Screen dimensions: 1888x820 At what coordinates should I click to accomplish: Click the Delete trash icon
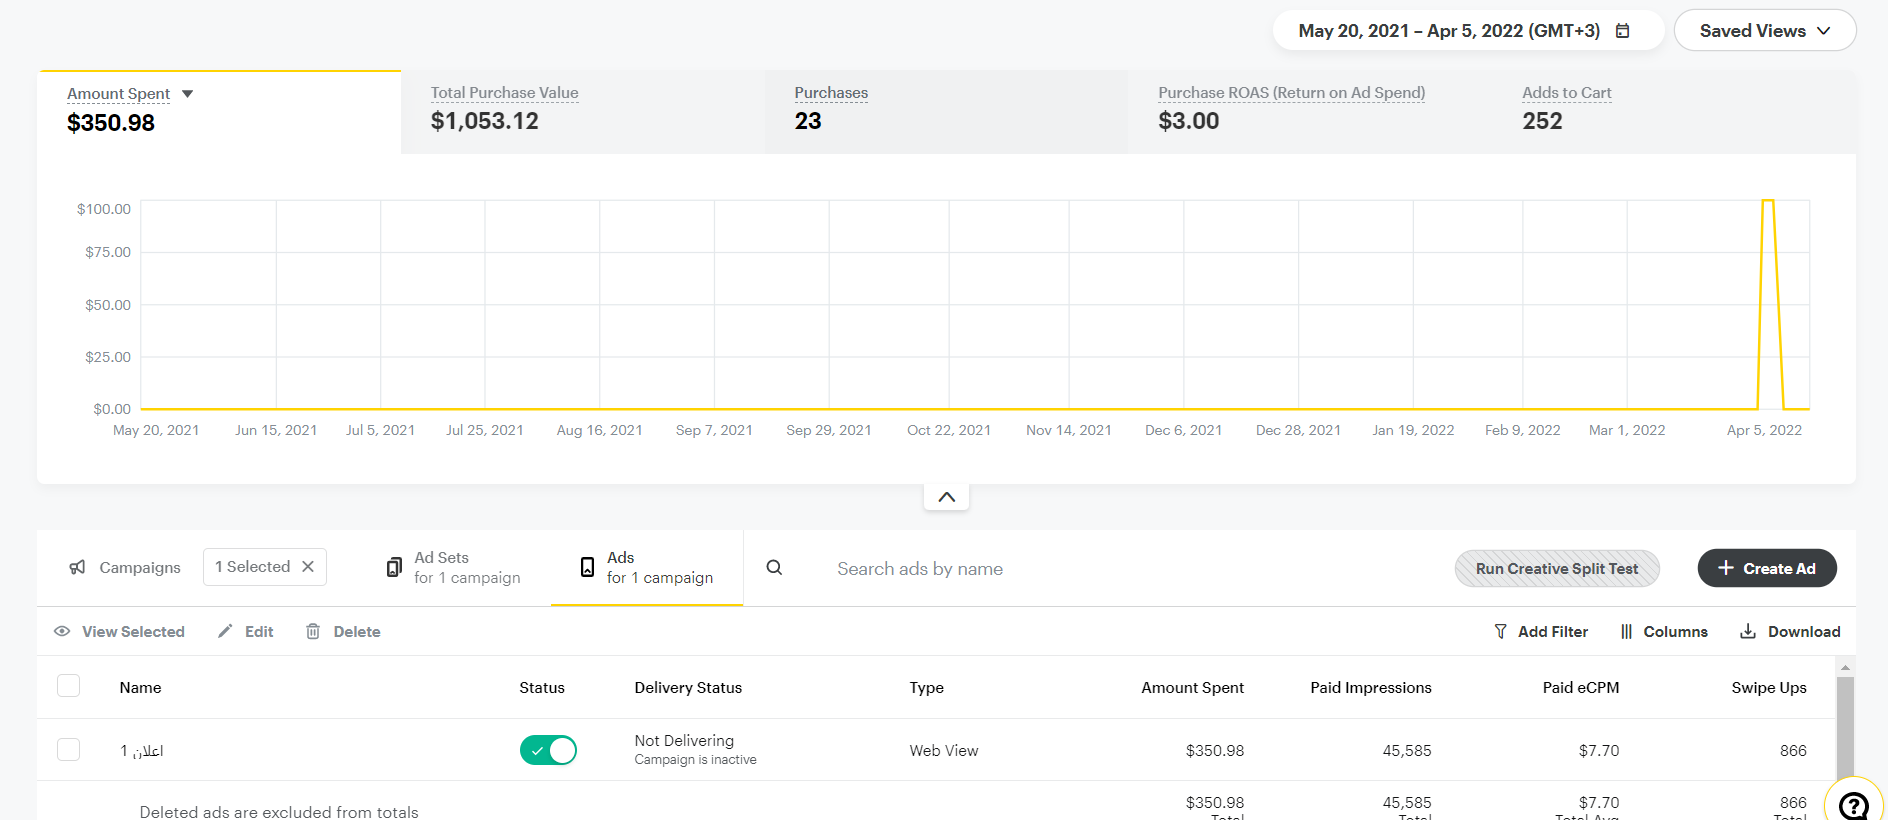coord(313,631)
